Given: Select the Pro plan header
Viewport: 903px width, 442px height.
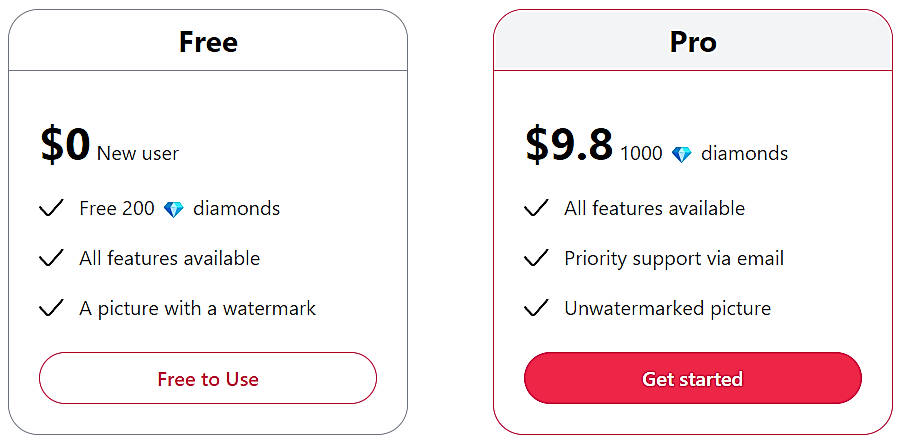Looking at the screenshot, I should 693,42.
